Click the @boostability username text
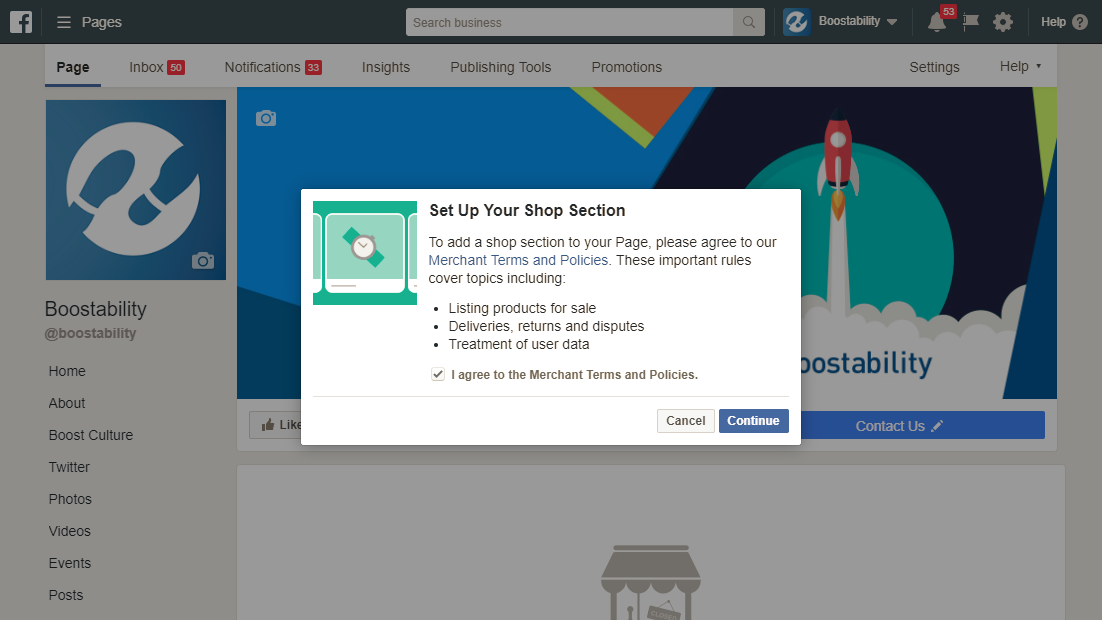The width and height of the screenshot is (1102, 620). point(91,333)
